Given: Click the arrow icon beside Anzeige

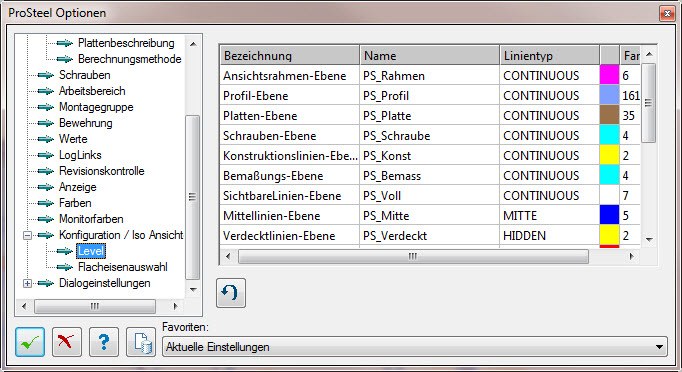Looking at the screenshot, I should click(46, 188).
